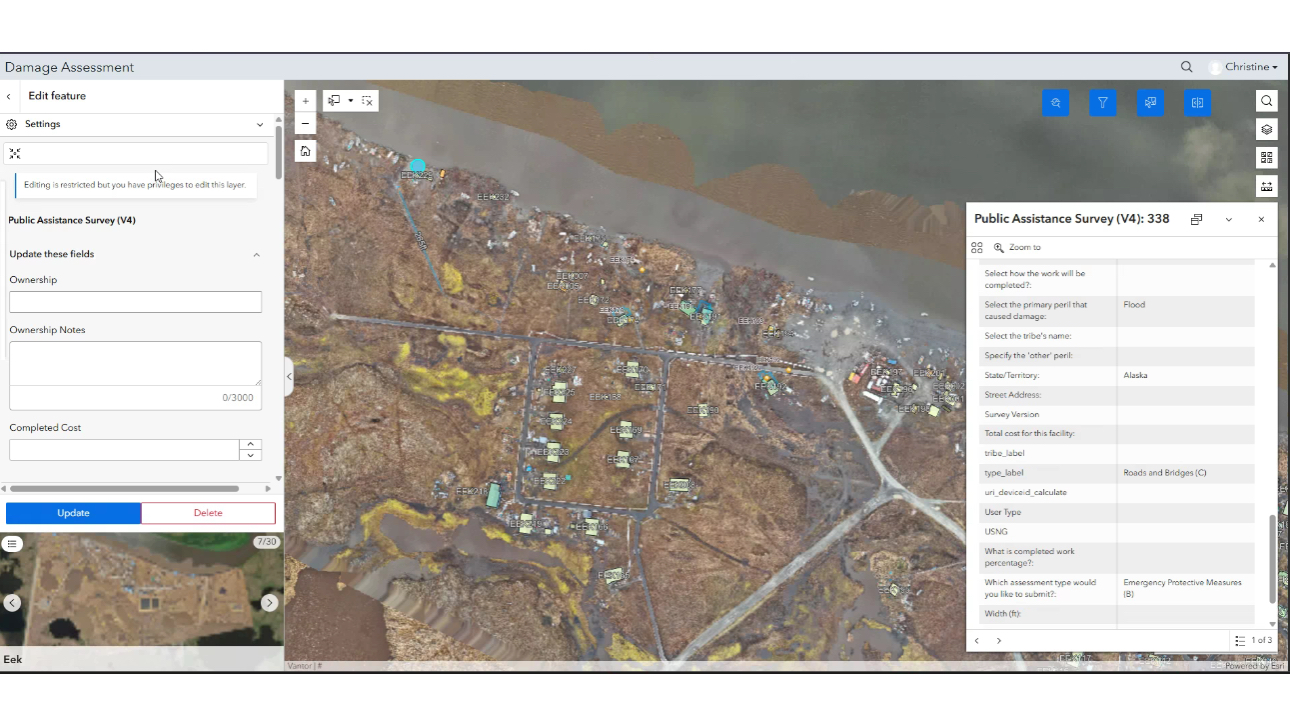Open the Layers panel icon on the right
The height and width of the screenshot is (726, 1290).
(x=1267, y=129)
